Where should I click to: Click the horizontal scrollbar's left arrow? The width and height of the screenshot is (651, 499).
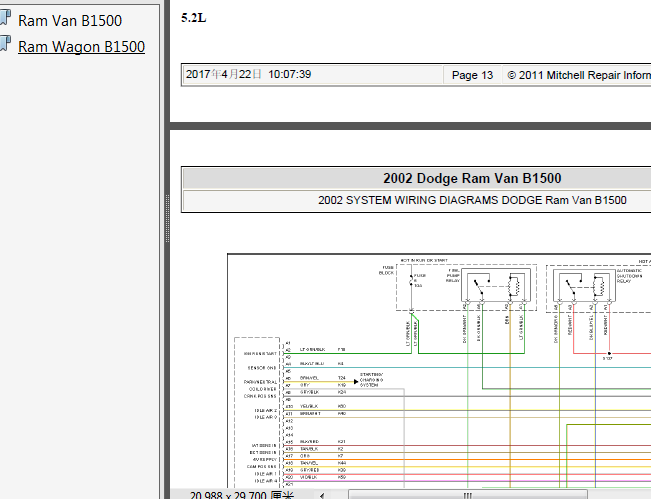tap(322, 495)
